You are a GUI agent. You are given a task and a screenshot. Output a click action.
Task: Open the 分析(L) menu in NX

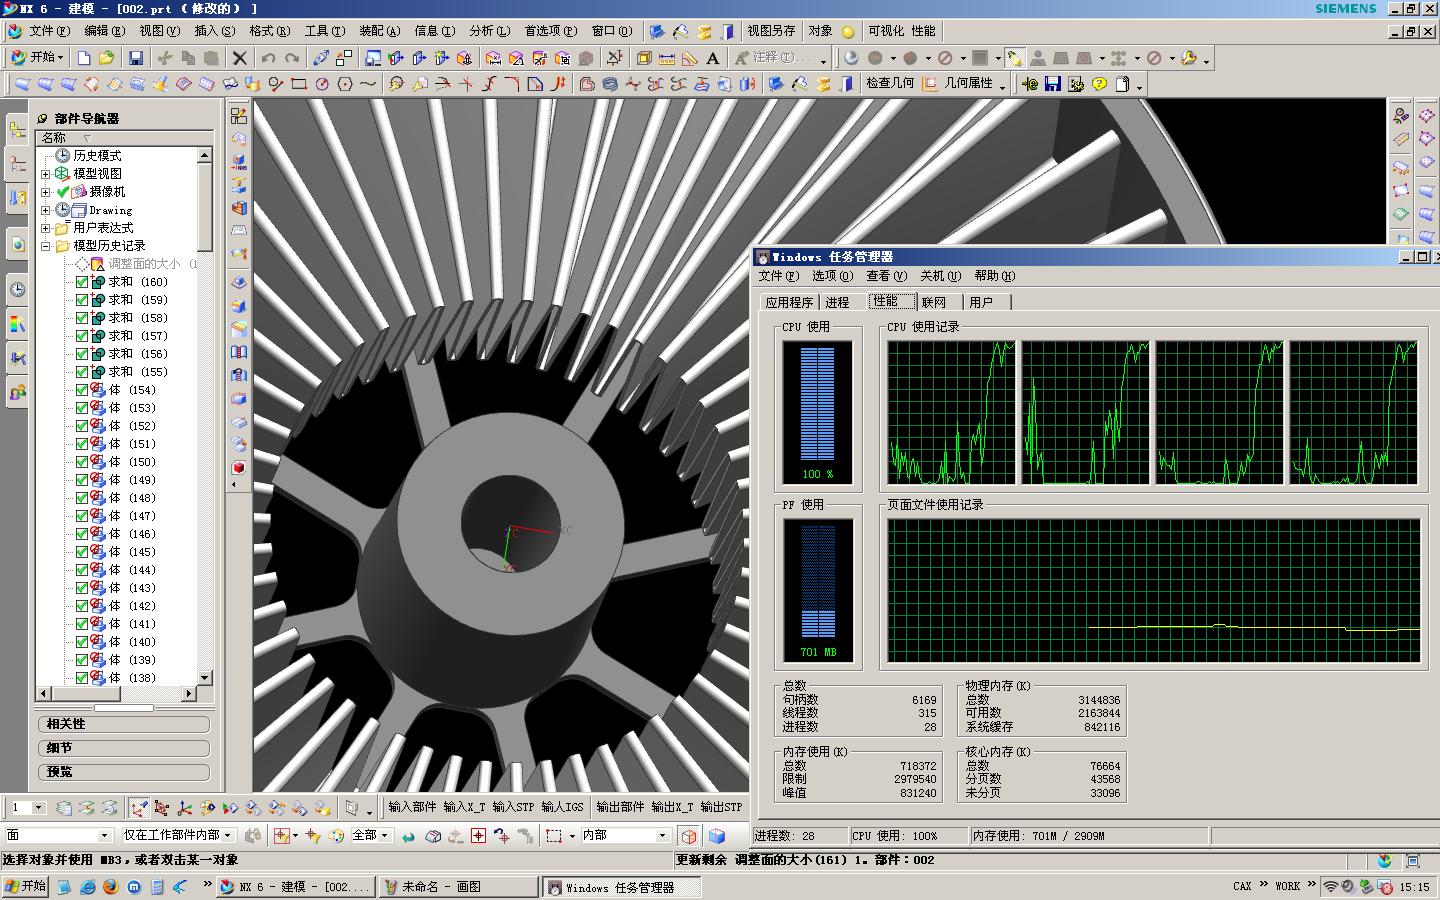489,32
